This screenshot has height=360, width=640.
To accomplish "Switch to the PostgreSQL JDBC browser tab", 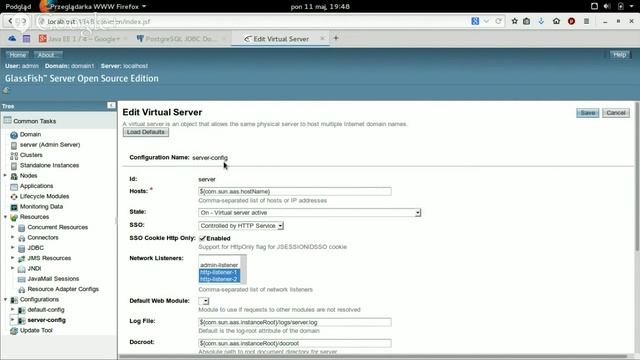I will pos(181,39).
